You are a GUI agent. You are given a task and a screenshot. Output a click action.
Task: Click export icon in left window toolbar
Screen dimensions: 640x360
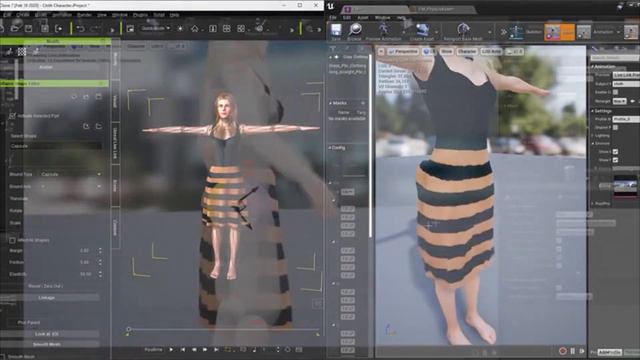(x=59, y=29)
